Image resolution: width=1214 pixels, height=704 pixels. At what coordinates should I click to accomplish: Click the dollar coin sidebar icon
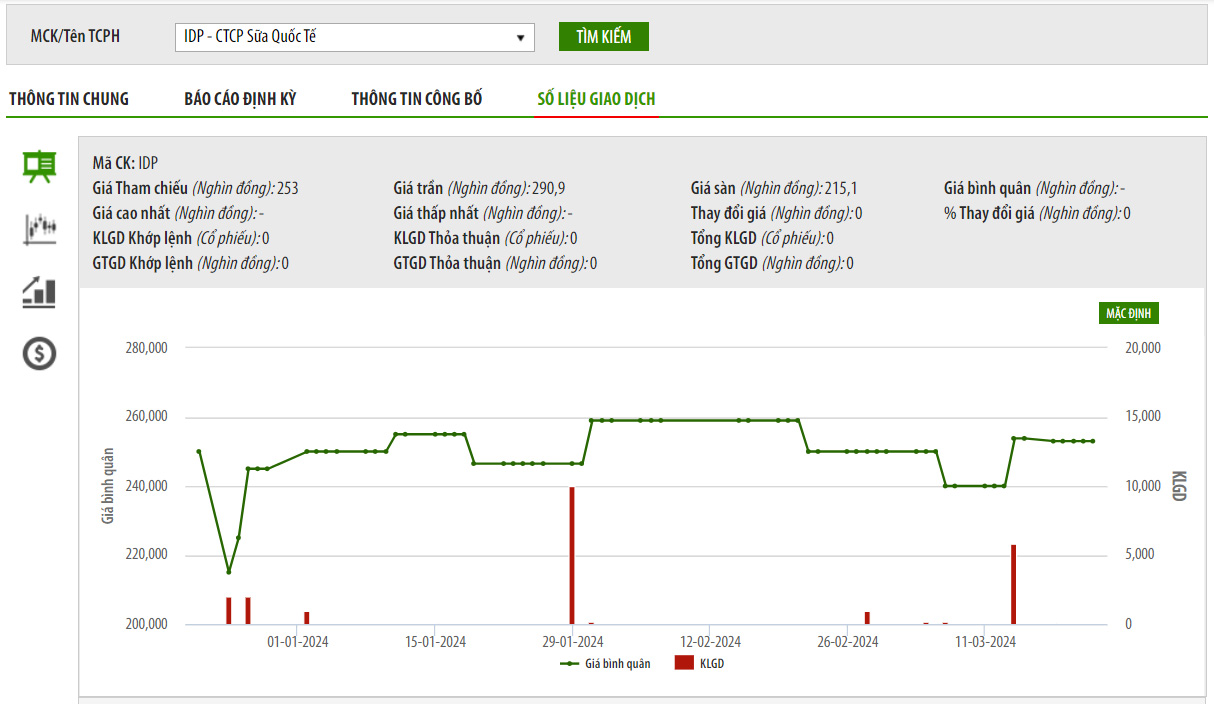coord(39,353)
